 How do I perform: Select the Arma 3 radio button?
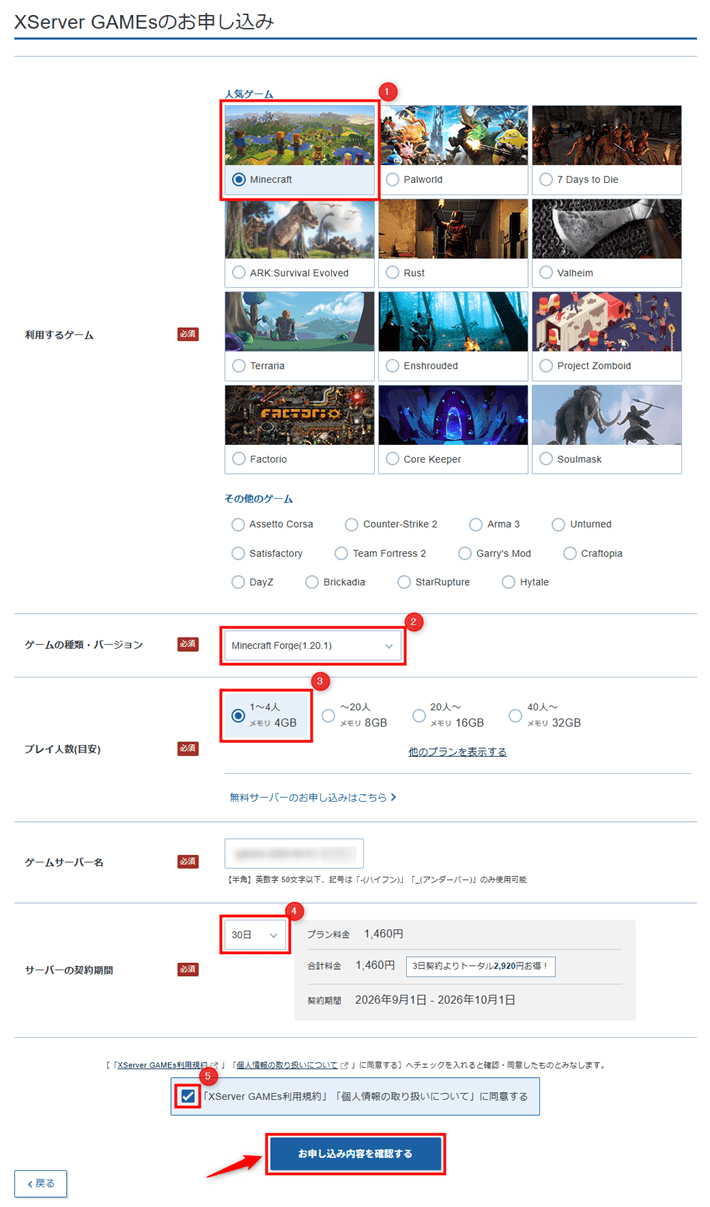tap(475, 524)
